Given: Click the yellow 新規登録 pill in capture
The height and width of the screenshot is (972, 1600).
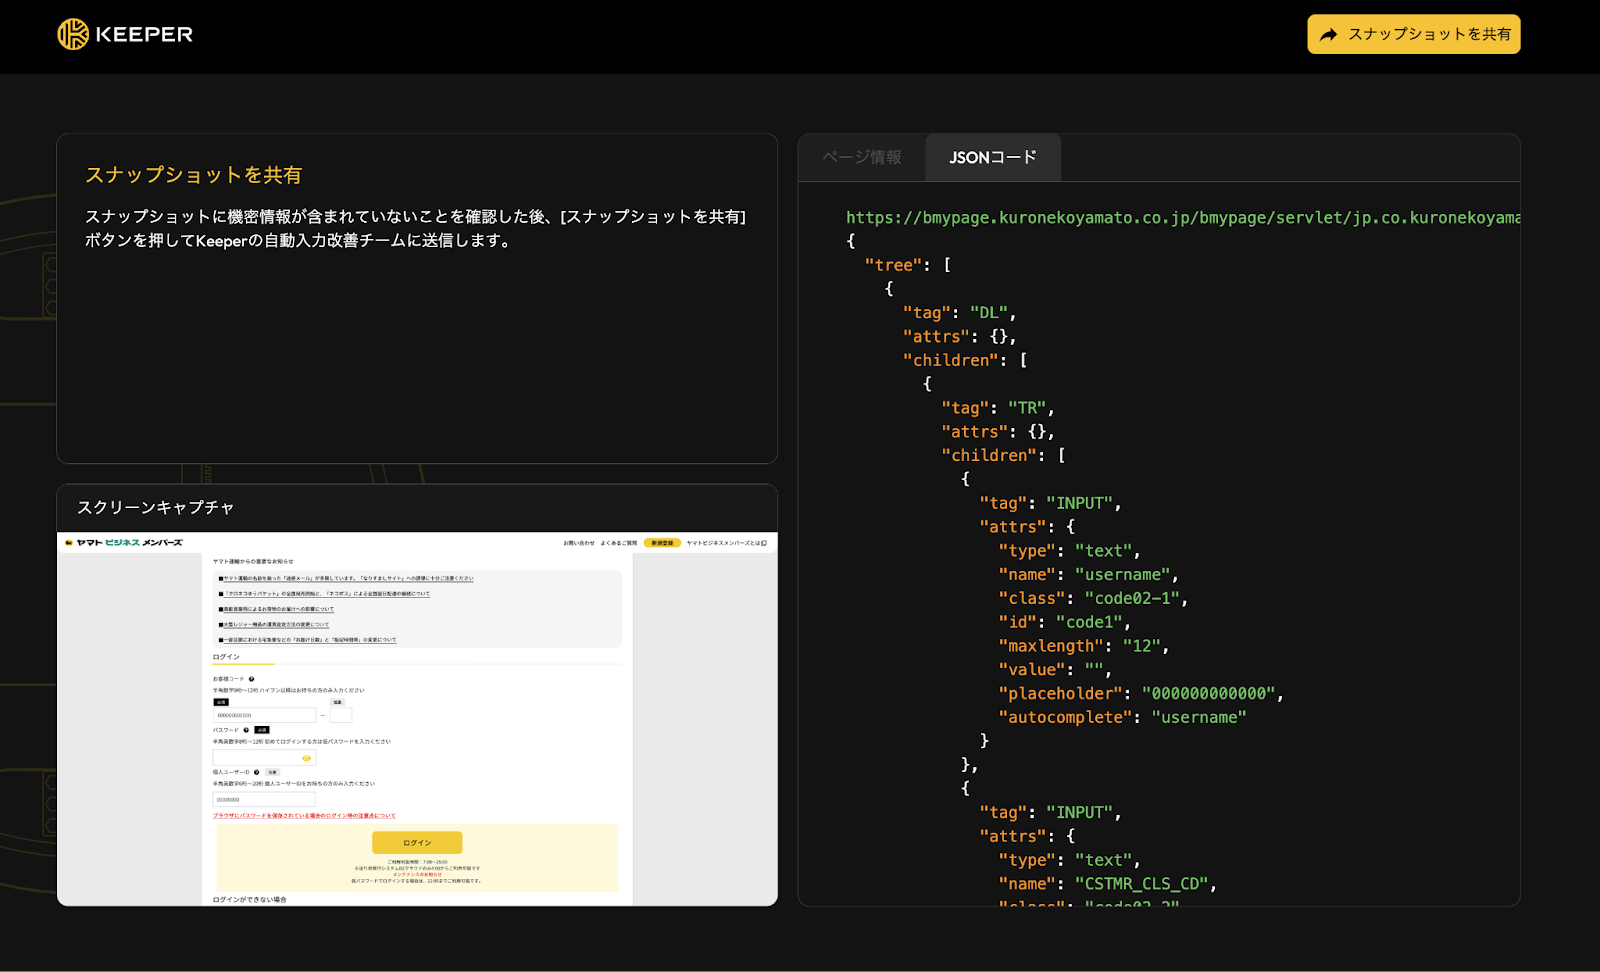Looking at the screenshot, I should [661, 543].
